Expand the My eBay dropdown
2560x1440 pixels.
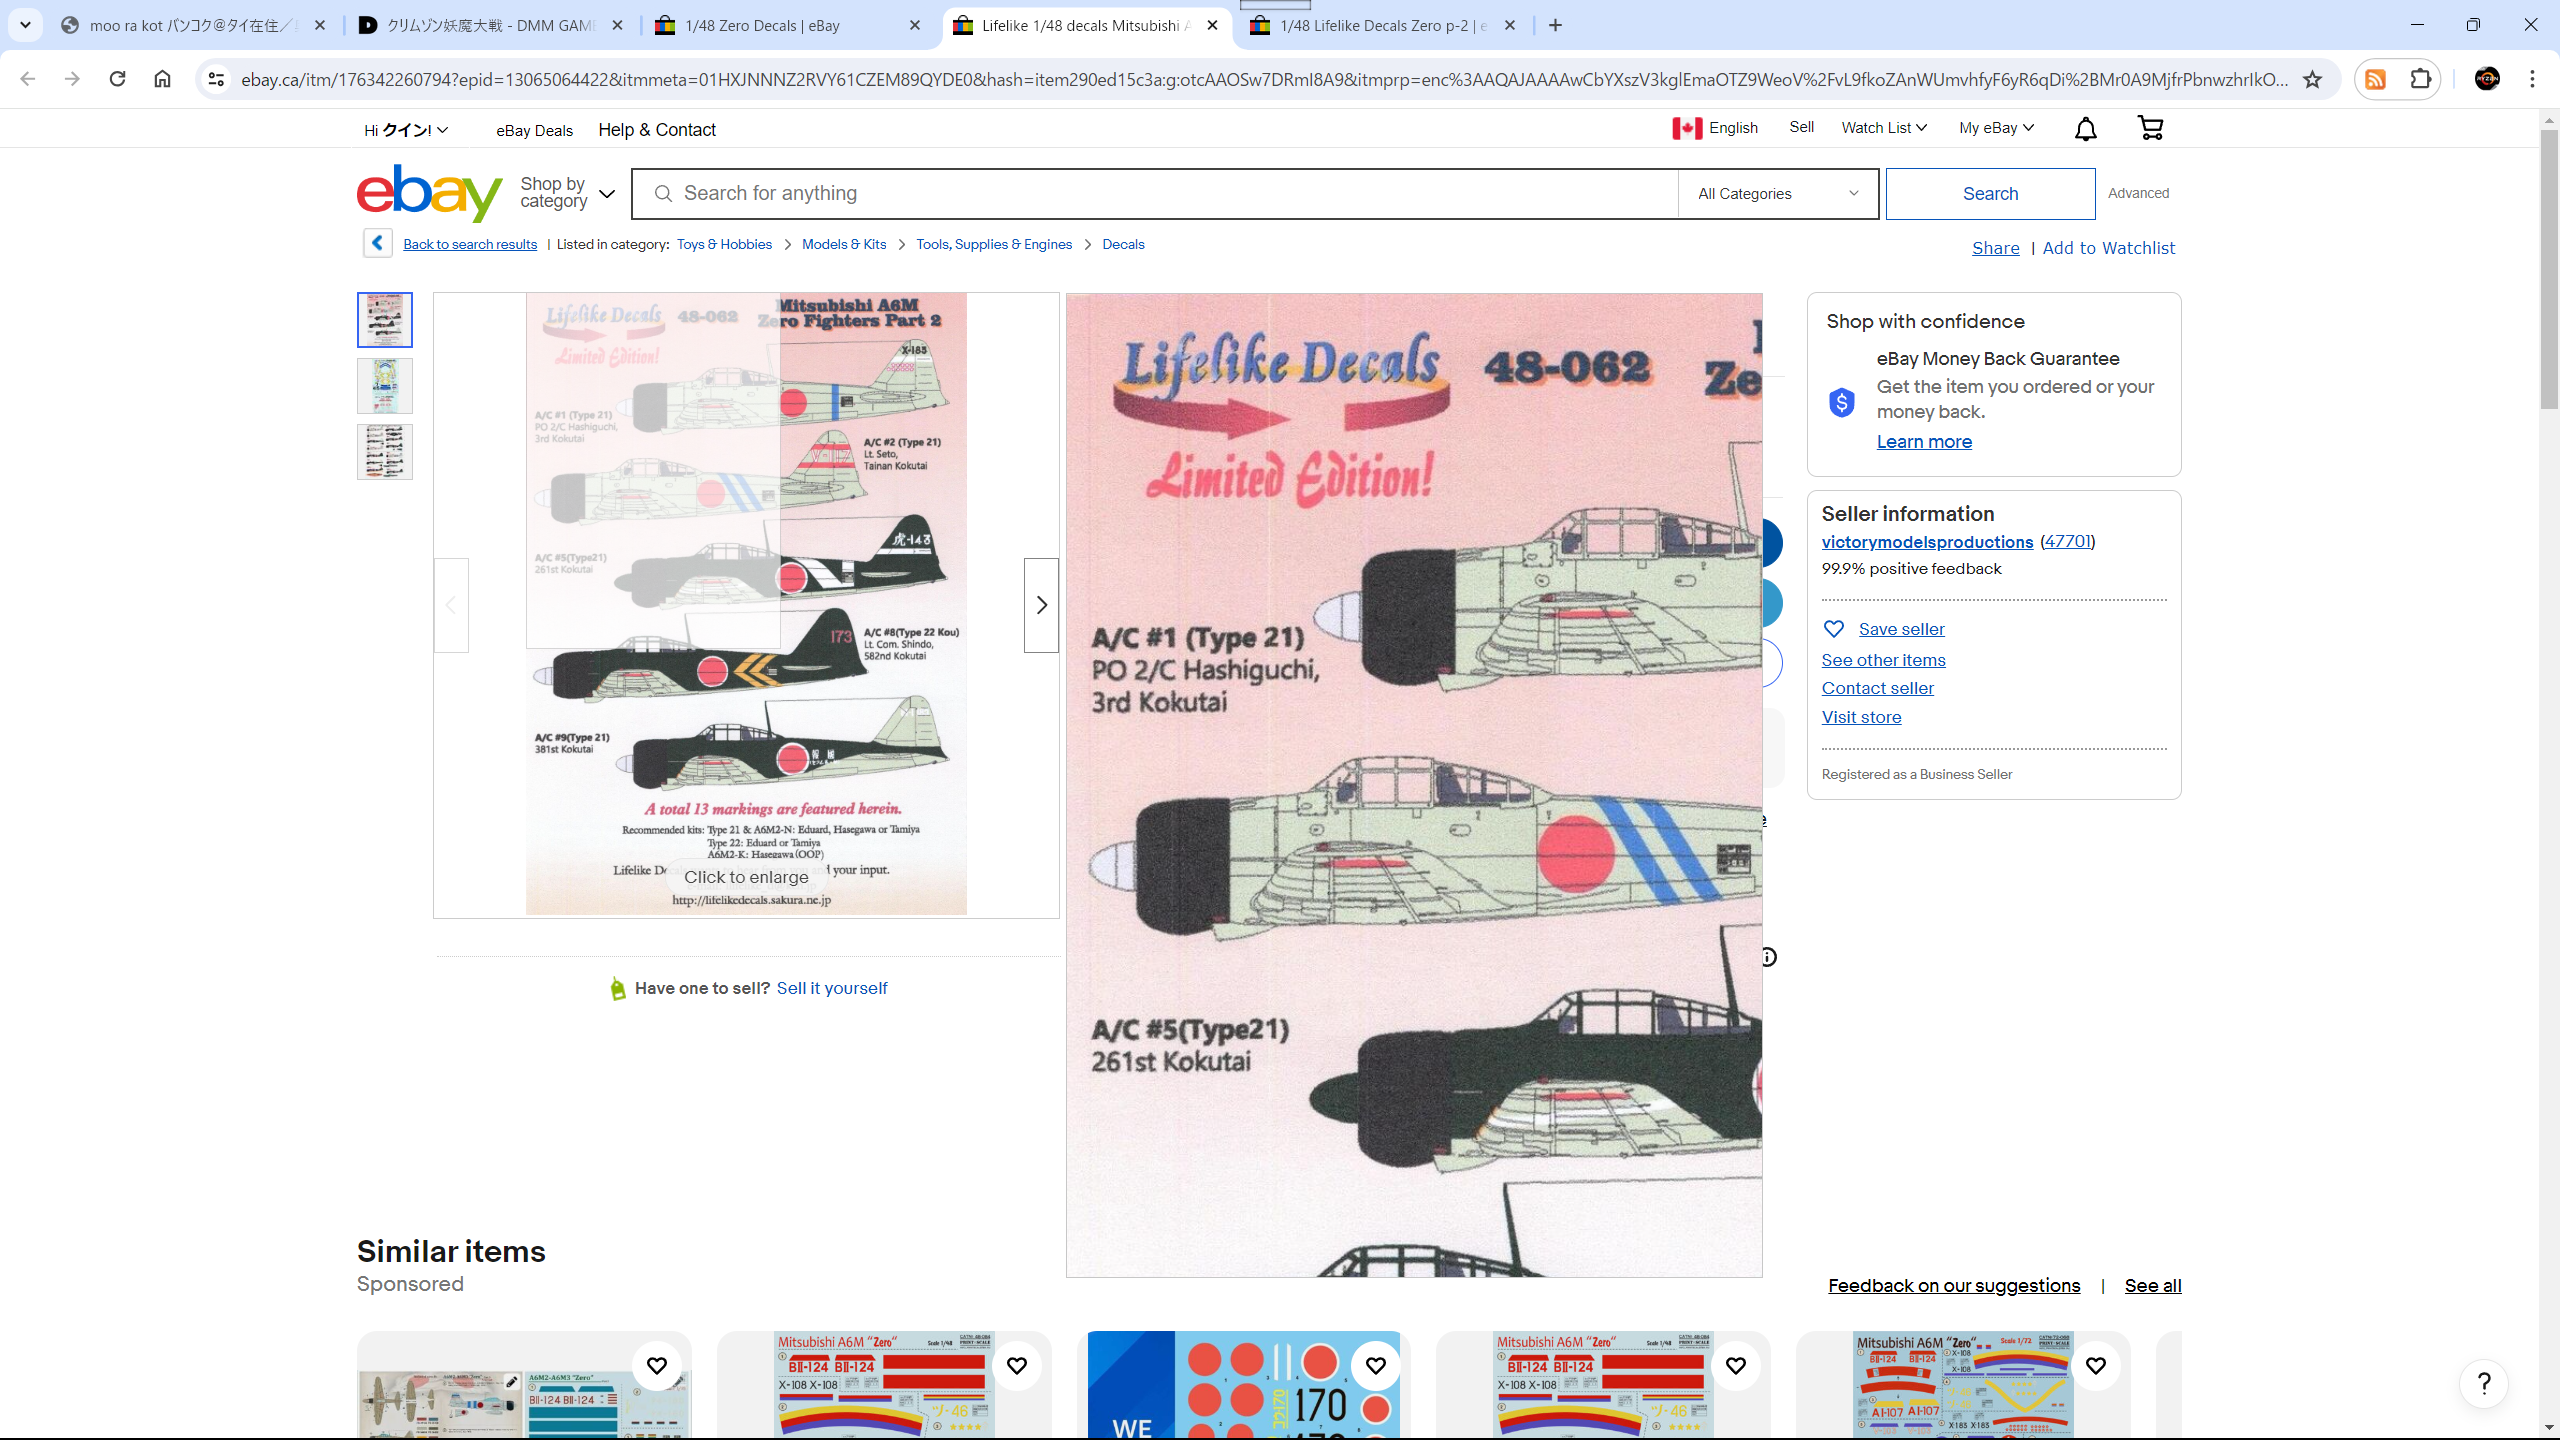[x=1996, y=128]
